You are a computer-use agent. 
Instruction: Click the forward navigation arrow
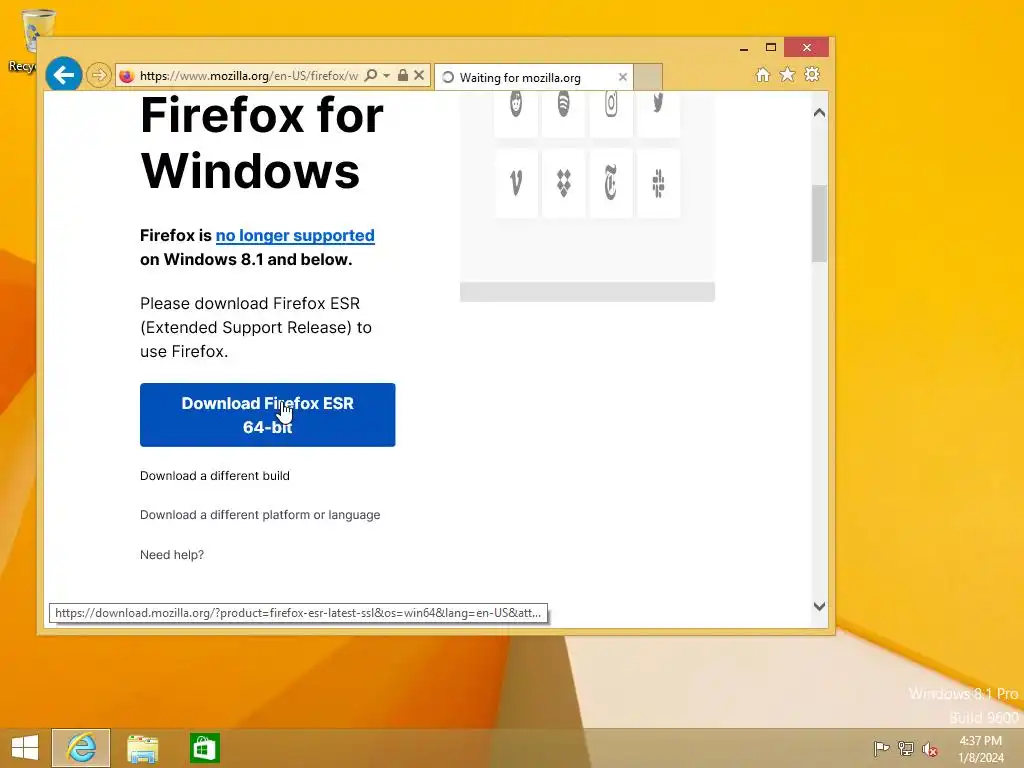[99, 75]
